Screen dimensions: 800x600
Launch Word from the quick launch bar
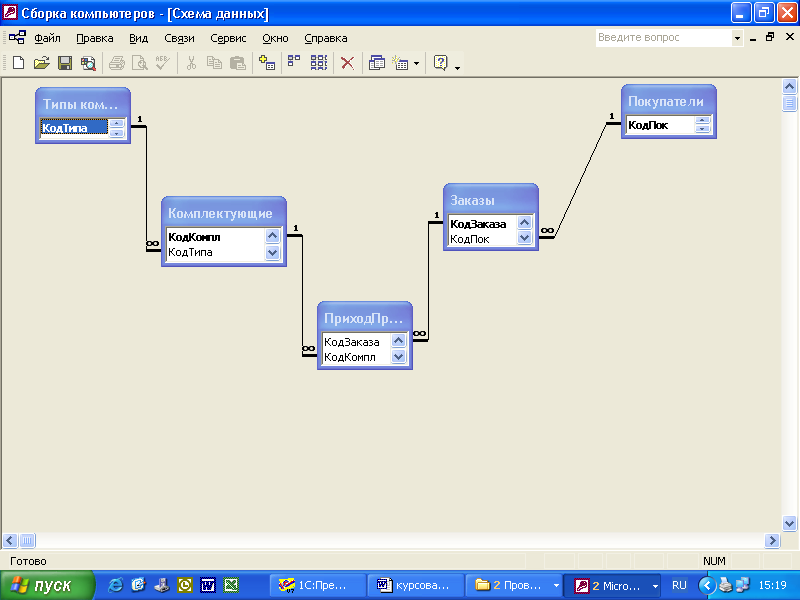208,585
